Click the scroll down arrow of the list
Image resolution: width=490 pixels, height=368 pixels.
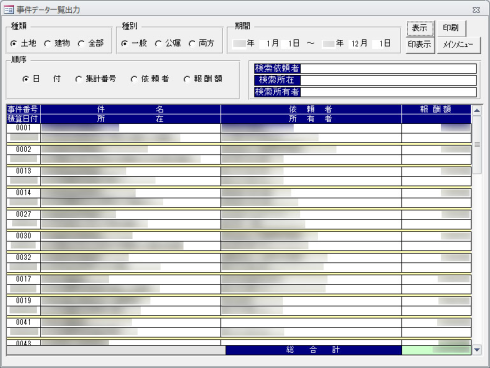click(477, 350)
